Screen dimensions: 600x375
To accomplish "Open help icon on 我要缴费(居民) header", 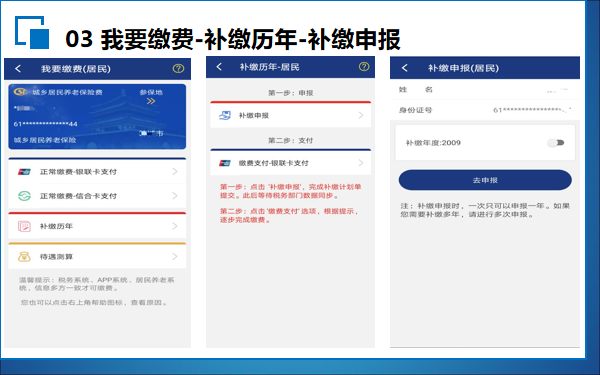I will [178, 68].
